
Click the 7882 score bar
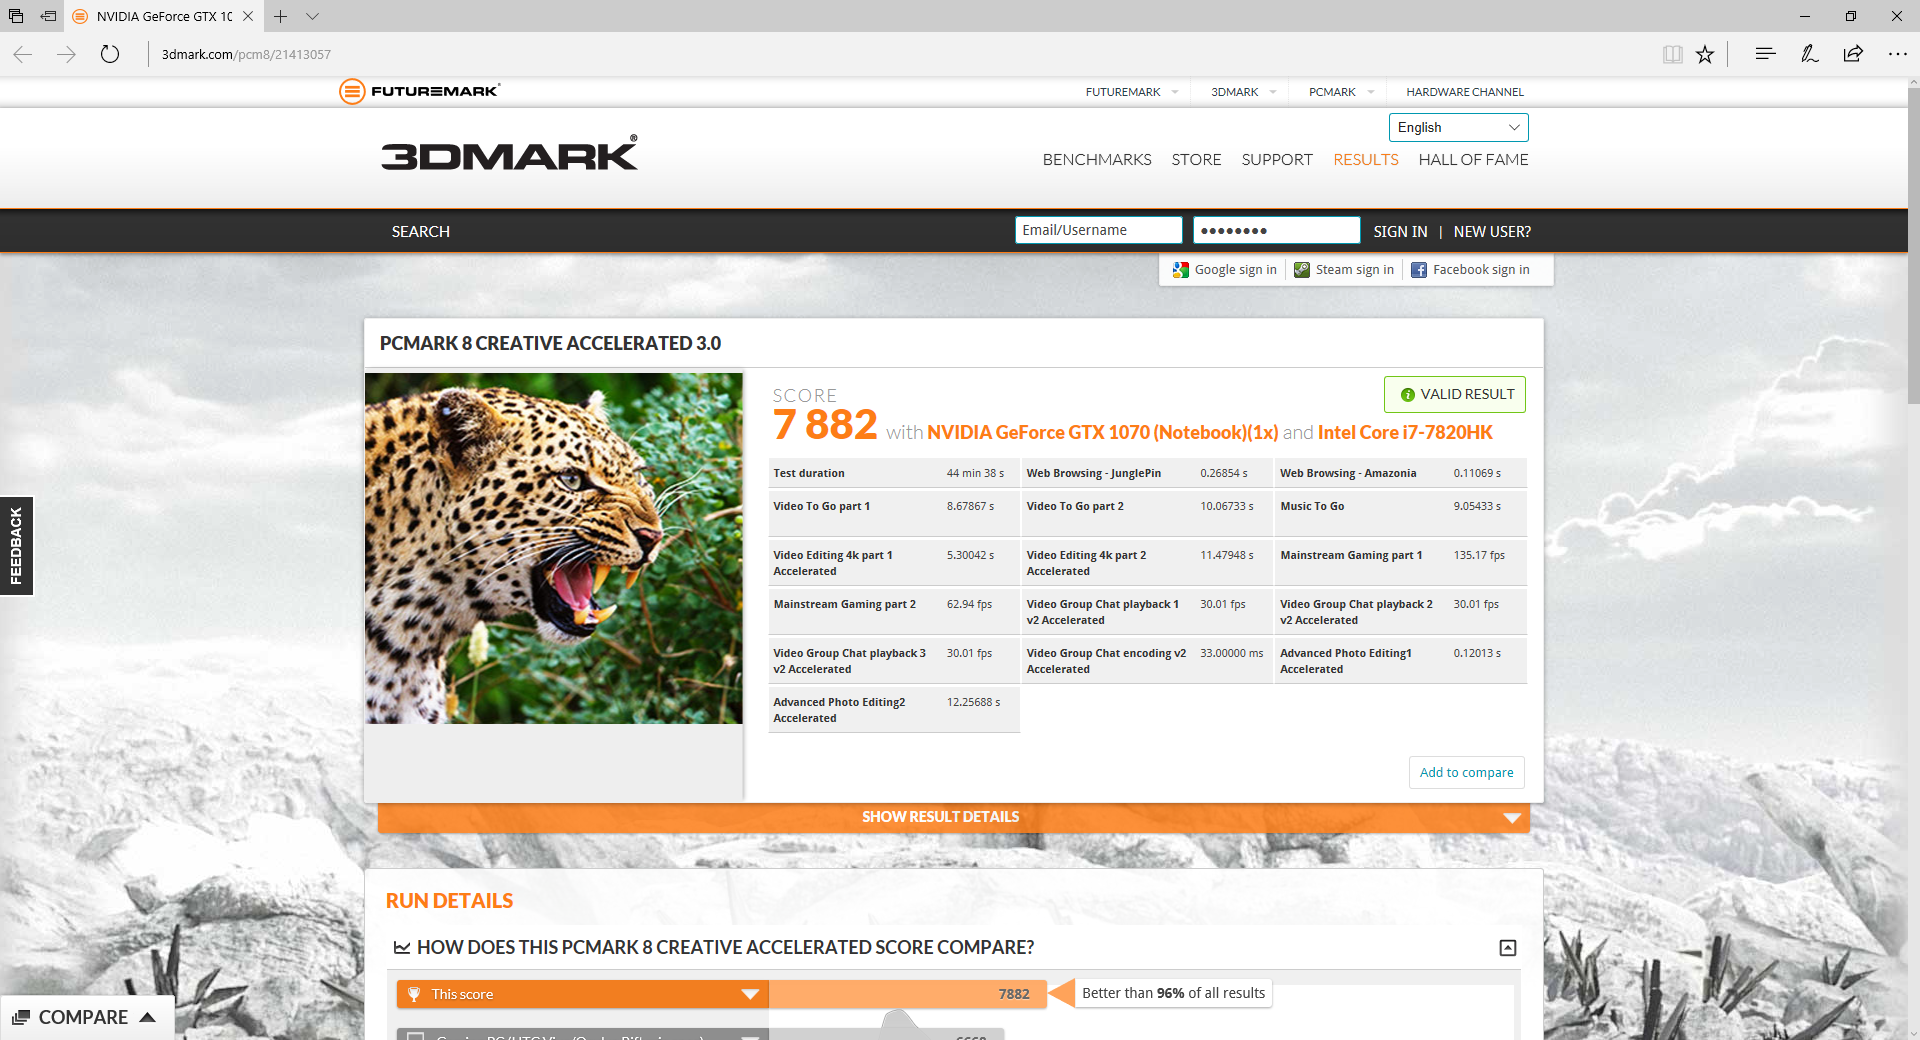(x=907, y=994)
